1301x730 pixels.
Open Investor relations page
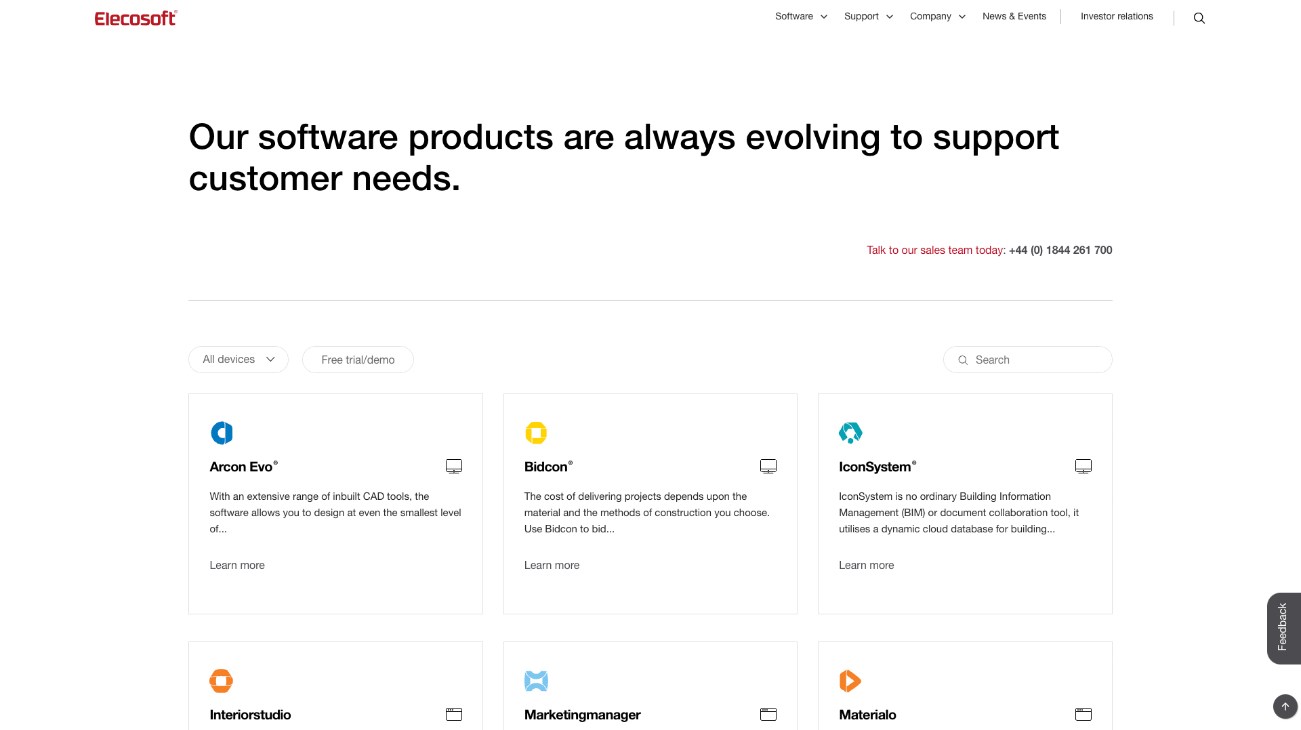tap(1117, 17)
